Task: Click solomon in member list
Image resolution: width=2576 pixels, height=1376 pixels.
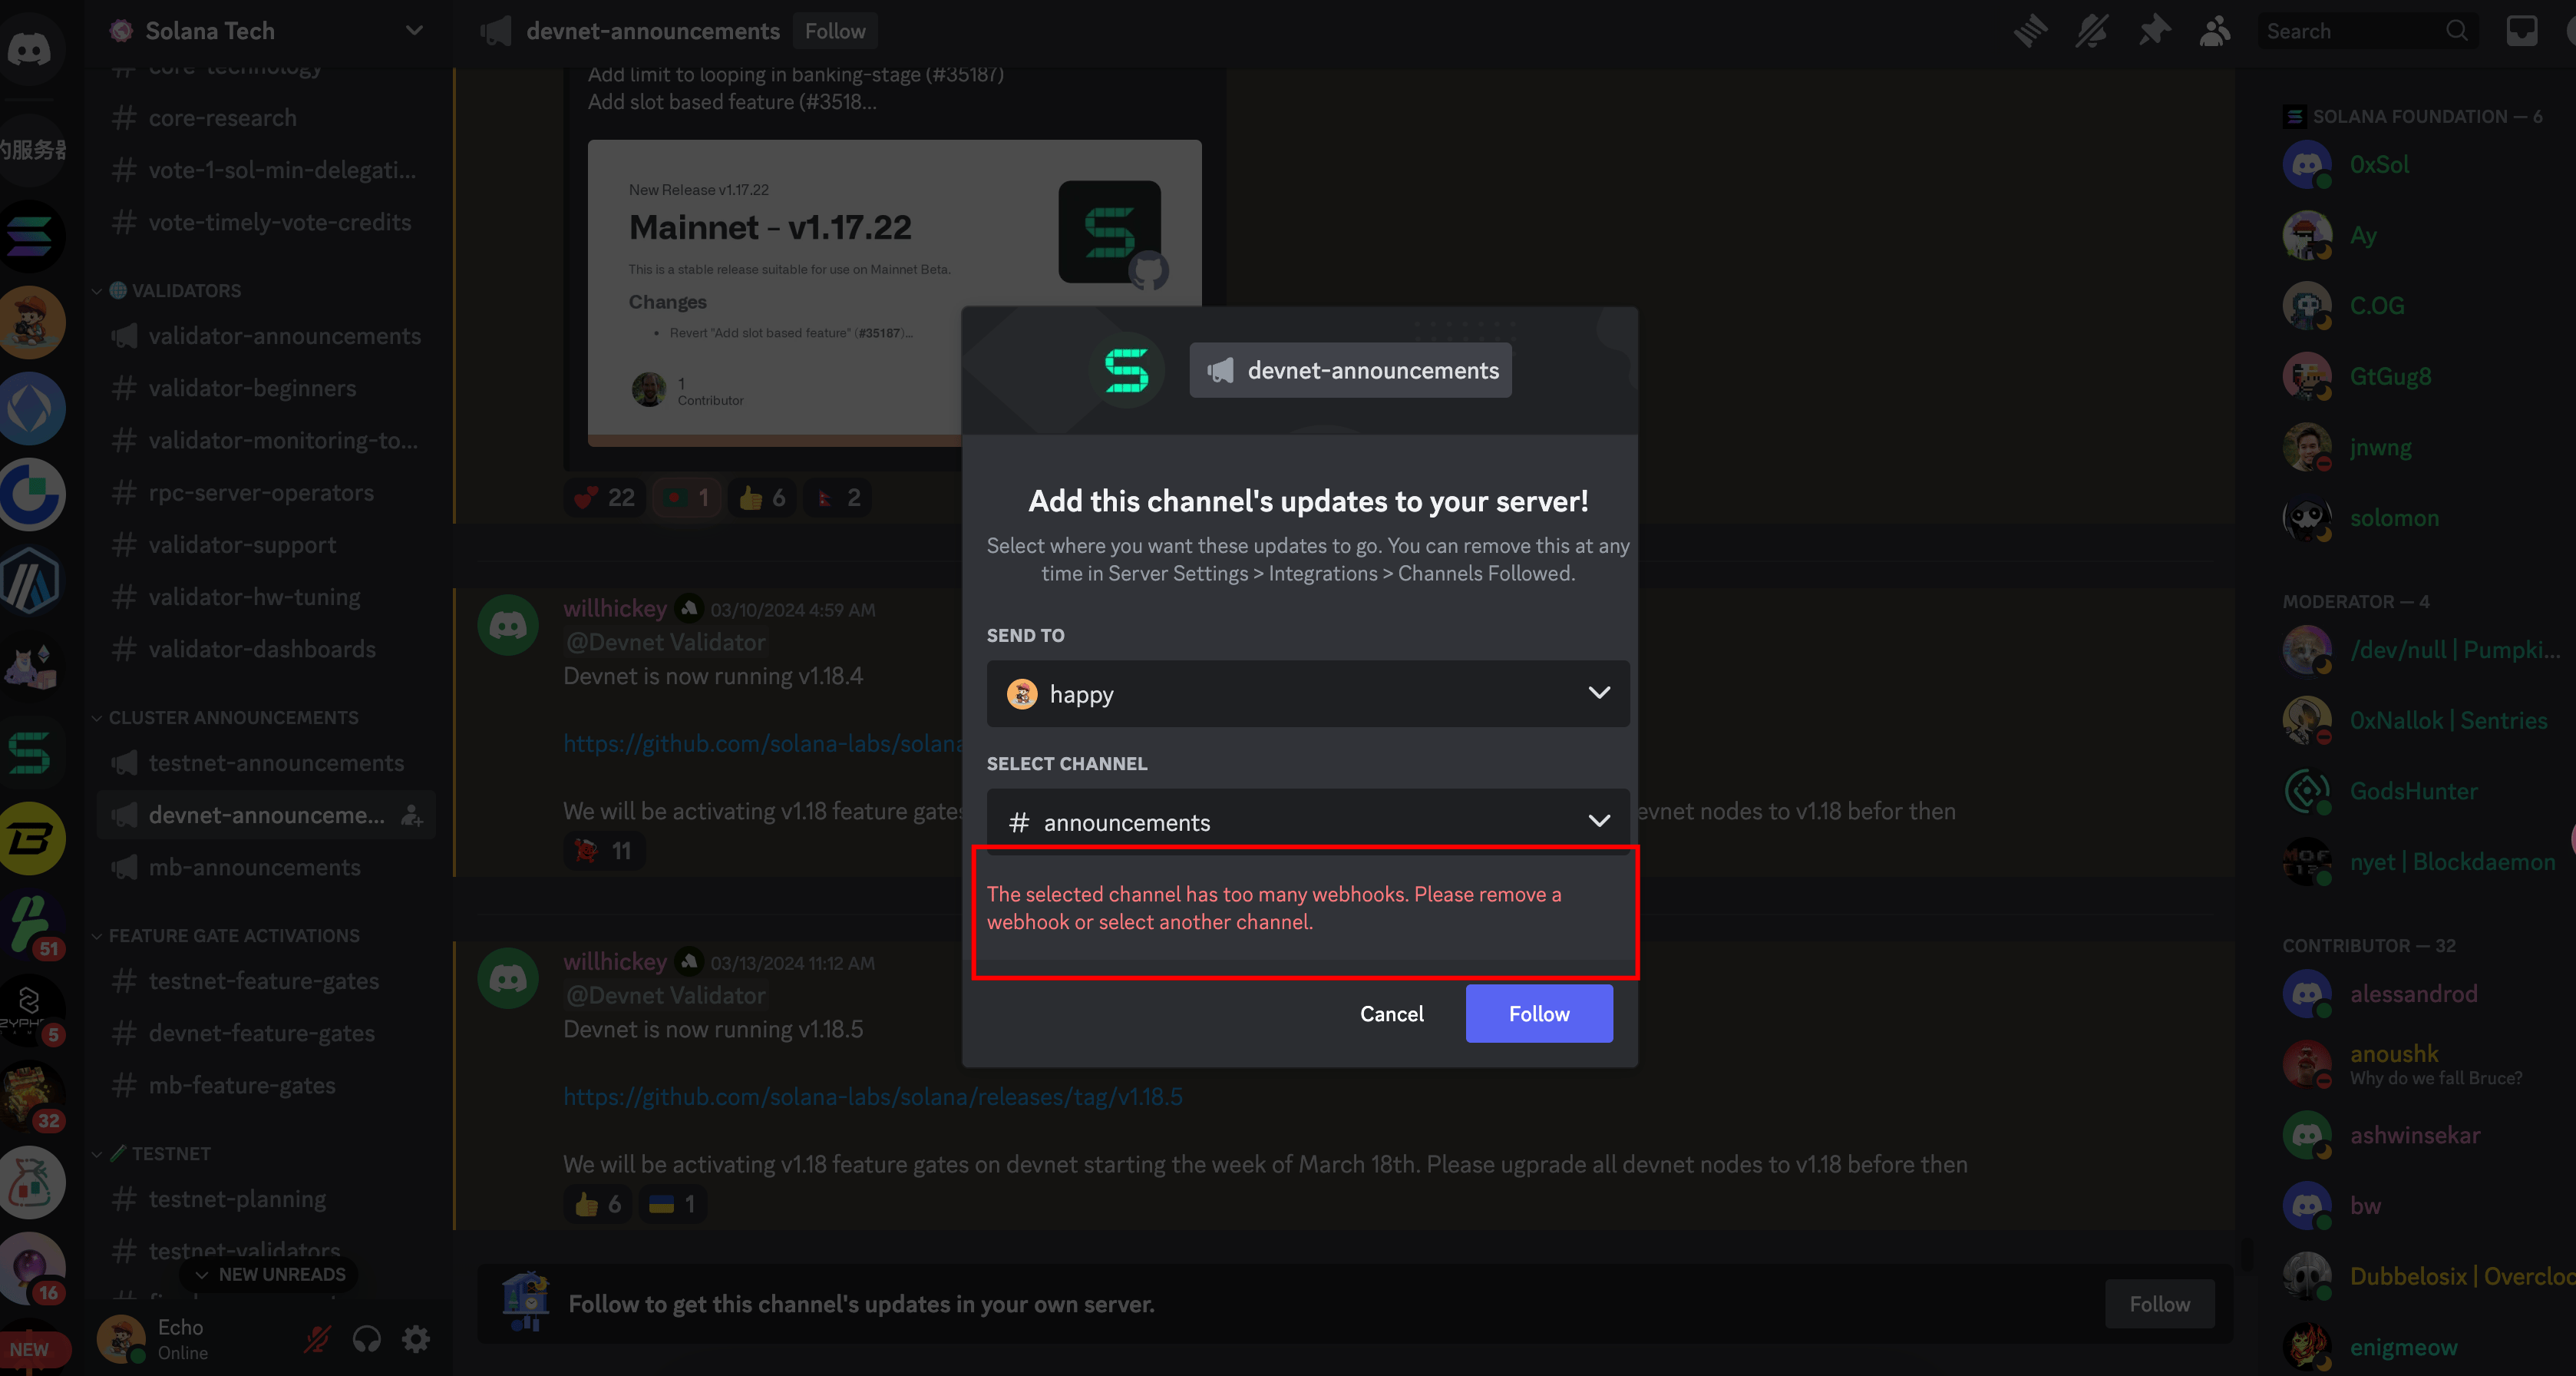Action: pyautogui.click(x=2394, y=518)
